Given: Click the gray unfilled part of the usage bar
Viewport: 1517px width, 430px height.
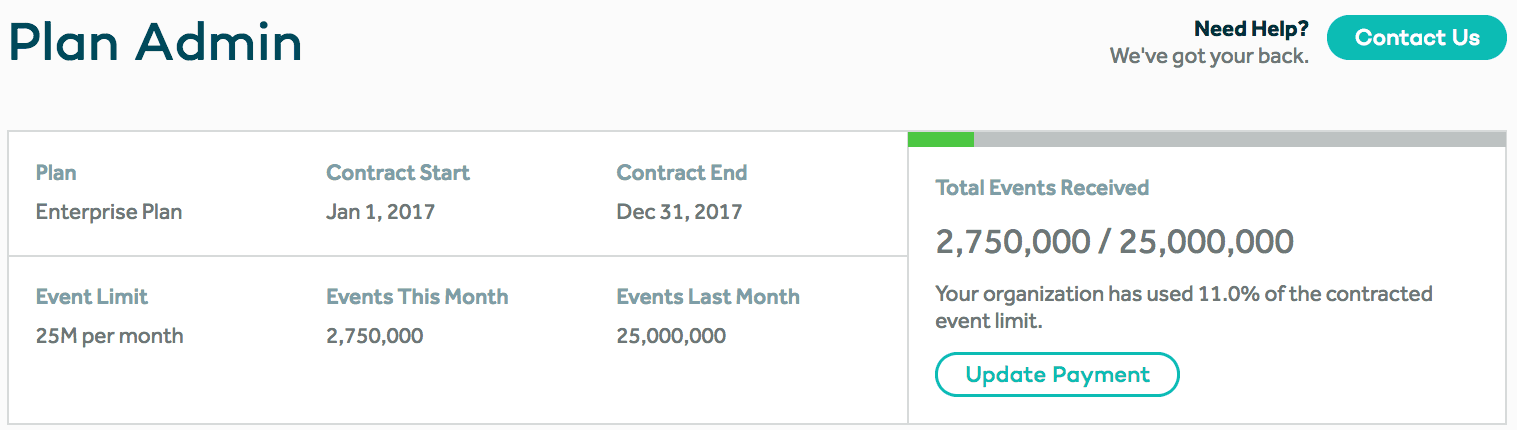Looking at the screenshot, I should pyautogui.click(x=1239, y=139).
